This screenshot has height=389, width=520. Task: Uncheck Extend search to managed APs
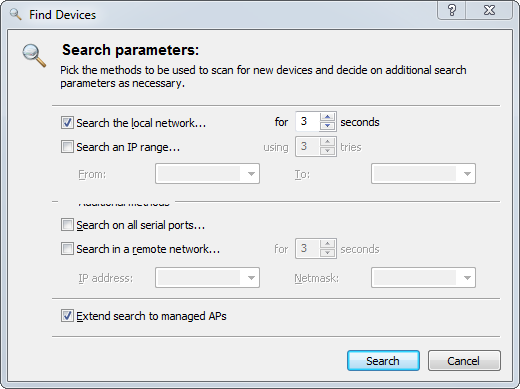tap(67, 315)
